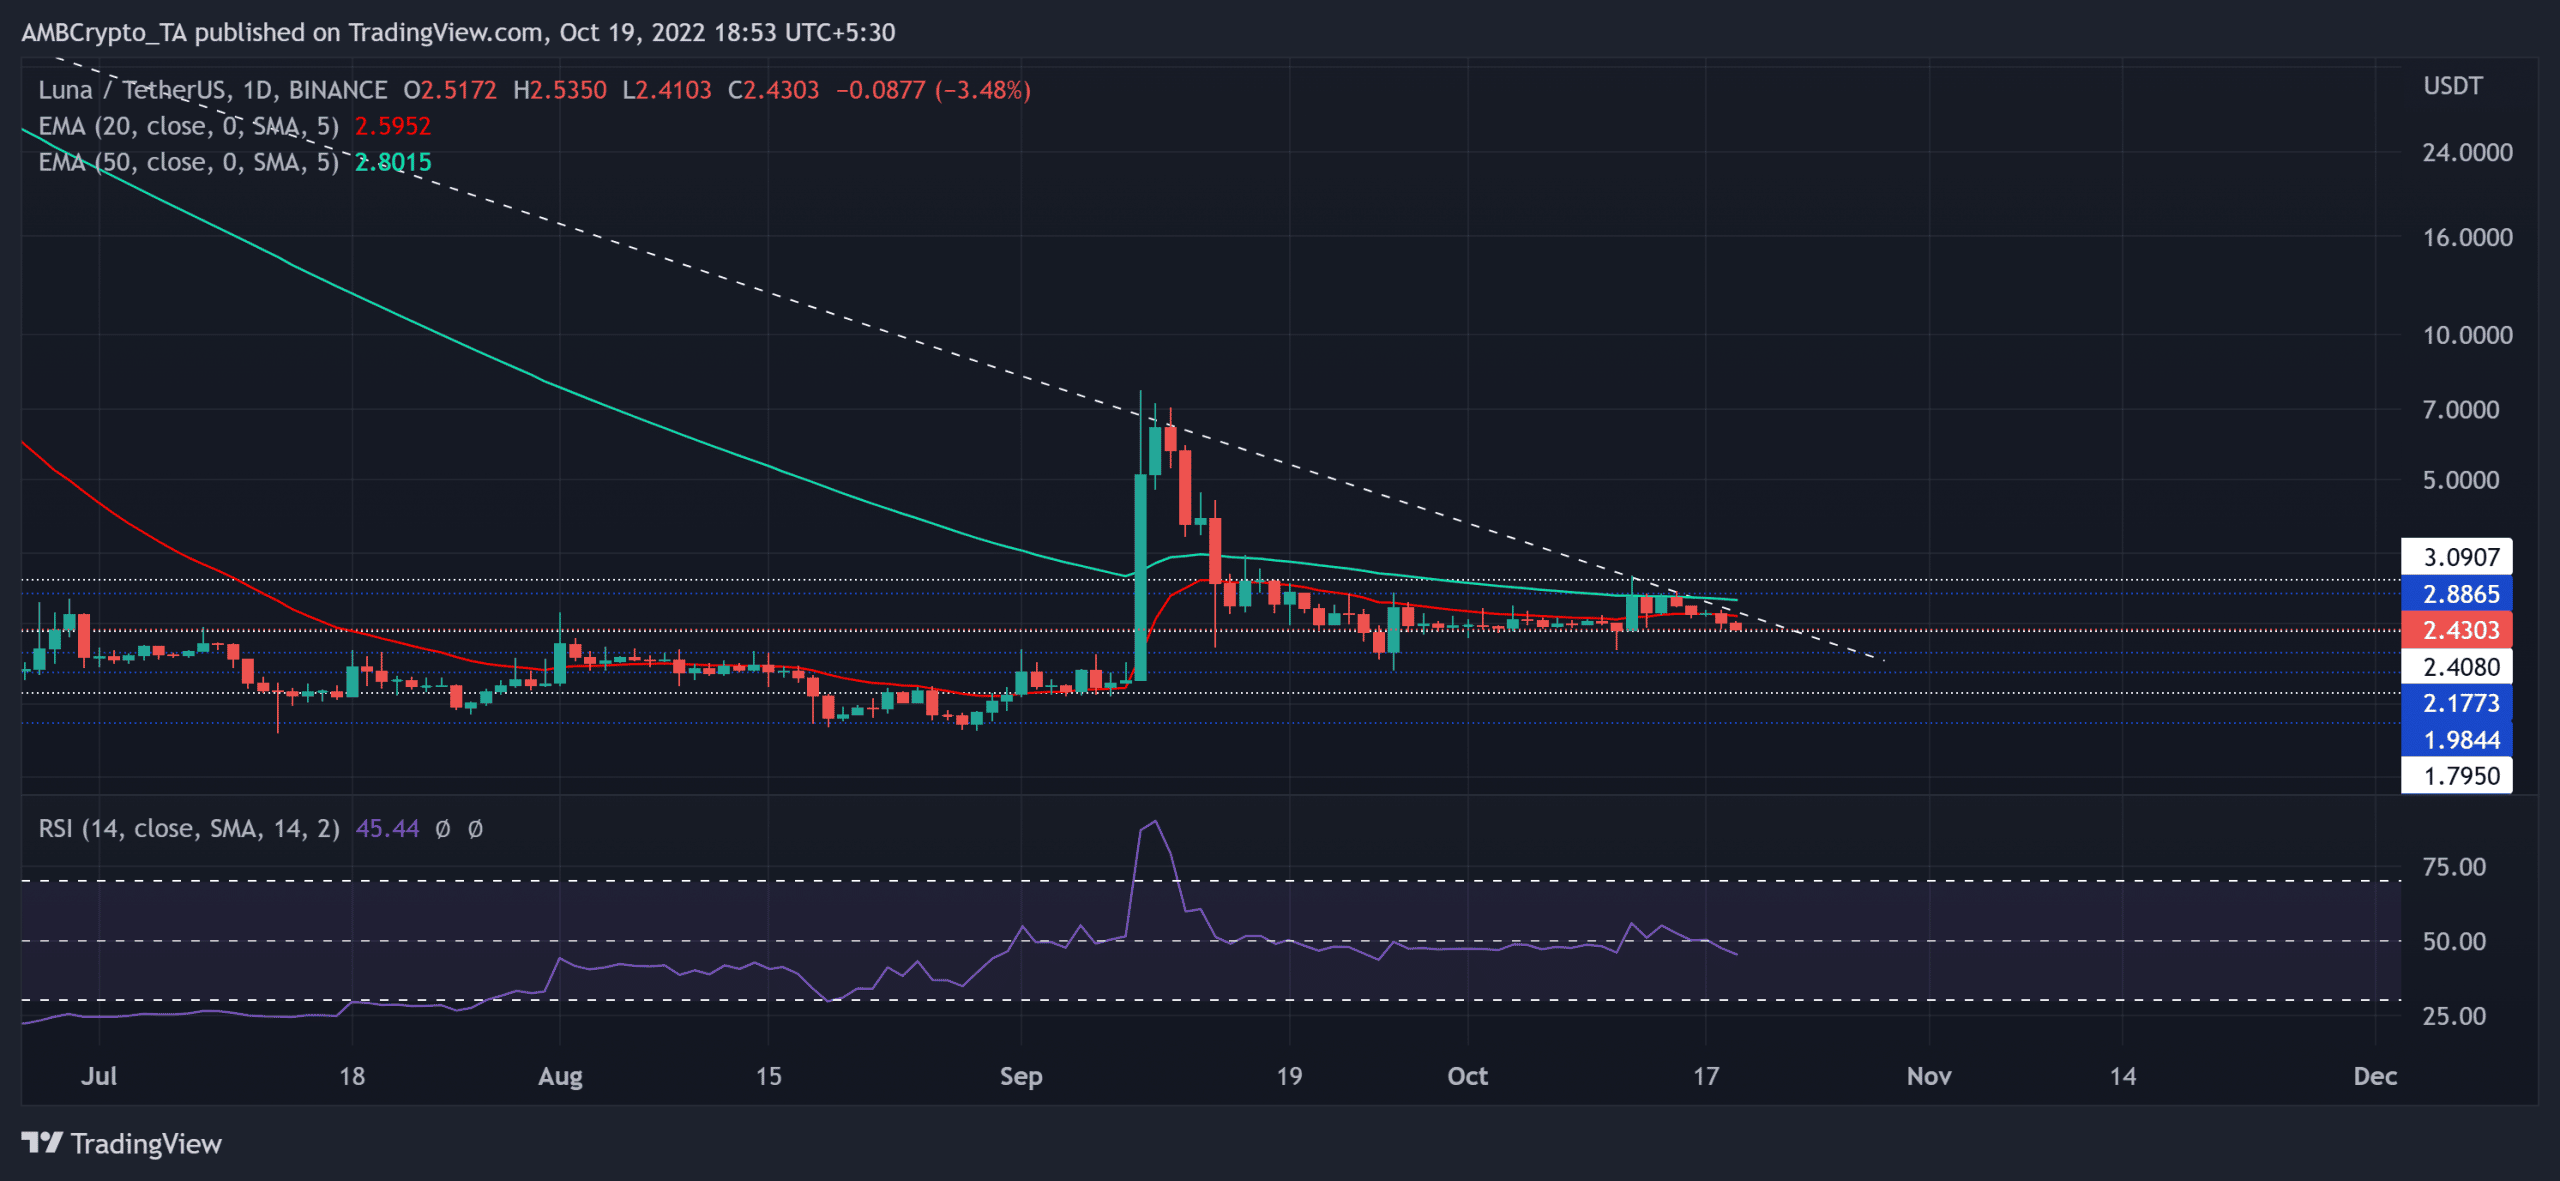Click the 15 August date label
The image size is (2560, 1181).
point(768,1077)
